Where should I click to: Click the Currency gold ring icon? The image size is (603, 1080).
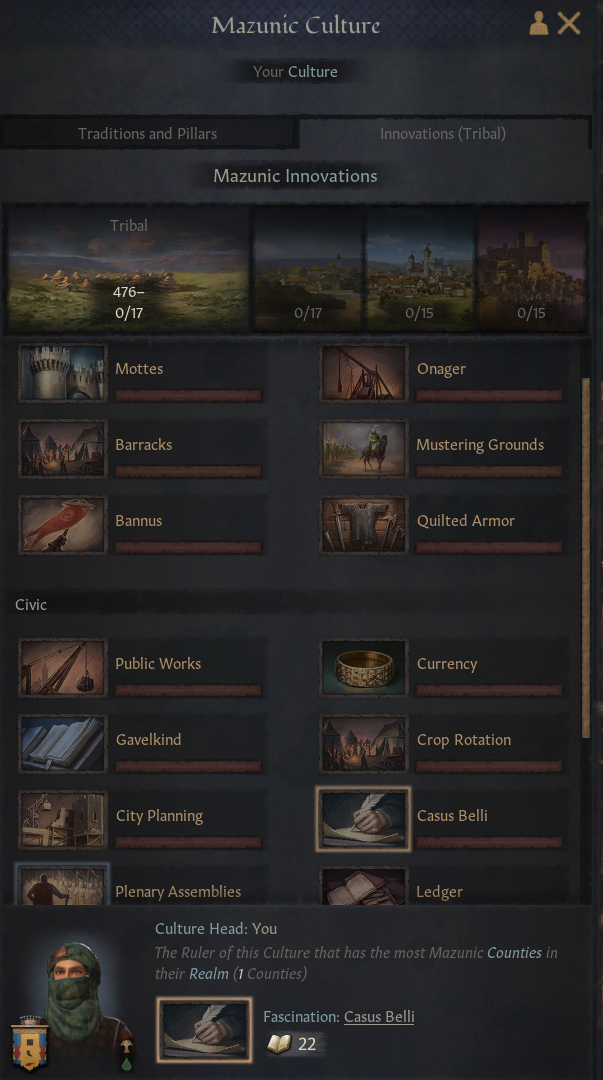[364, 667]
